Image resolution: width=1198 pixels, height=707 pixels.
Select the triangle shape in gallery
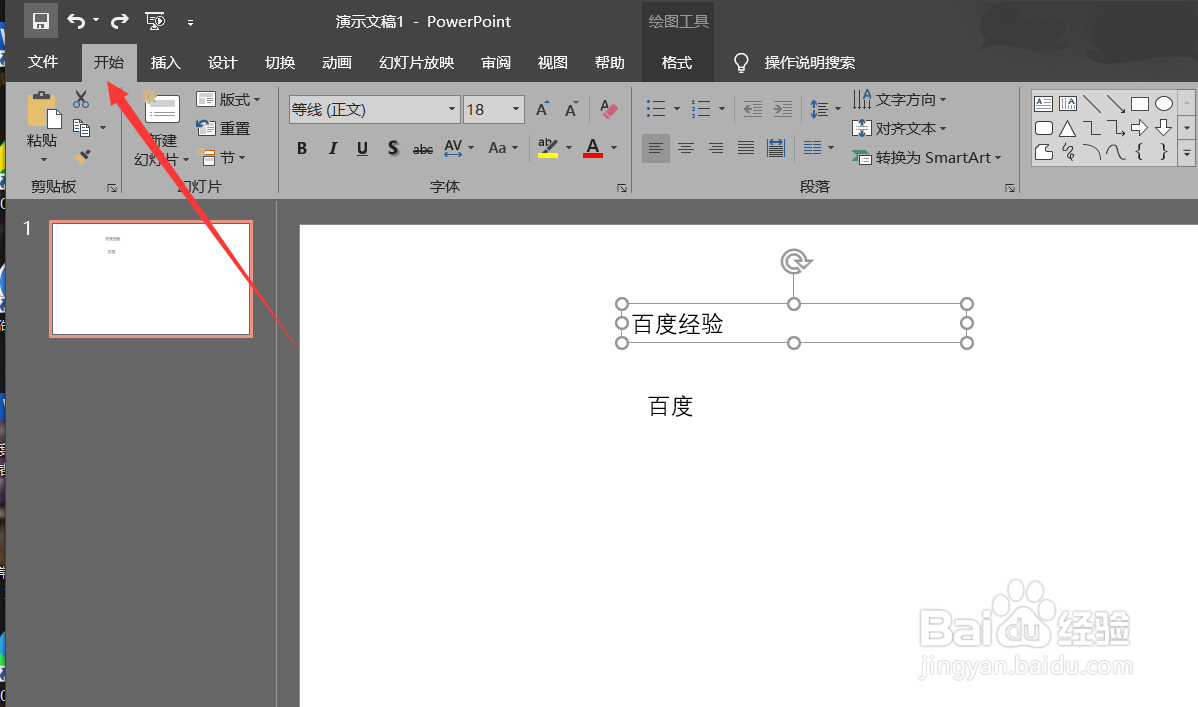point(1067,128)
